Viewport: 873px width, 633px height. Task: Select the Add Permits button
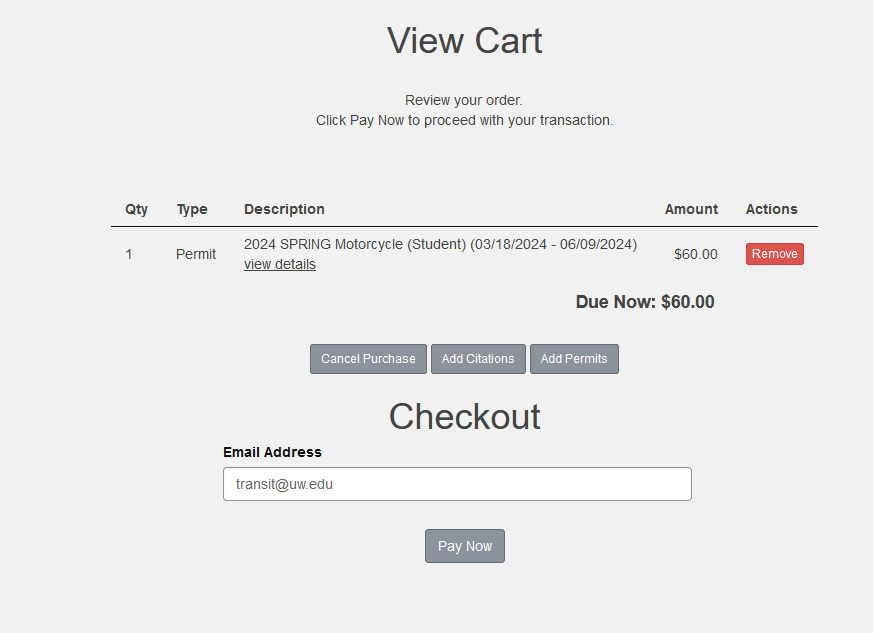click(574, 359)
